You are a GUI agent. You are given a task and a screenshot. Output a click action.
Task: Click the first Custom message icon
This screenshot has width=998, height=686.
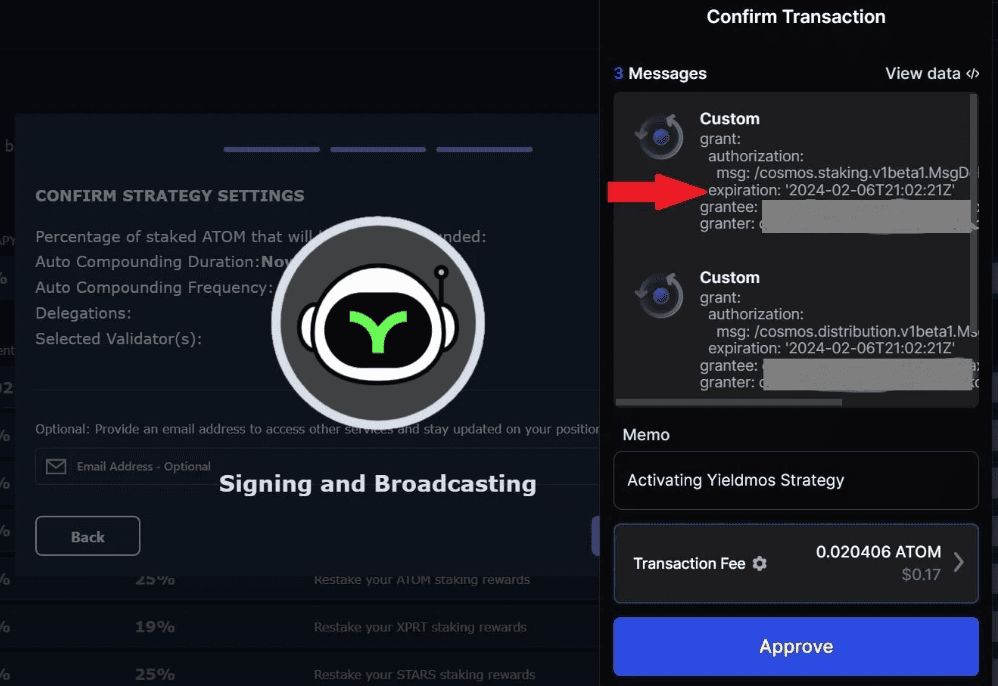coord(660,136)
